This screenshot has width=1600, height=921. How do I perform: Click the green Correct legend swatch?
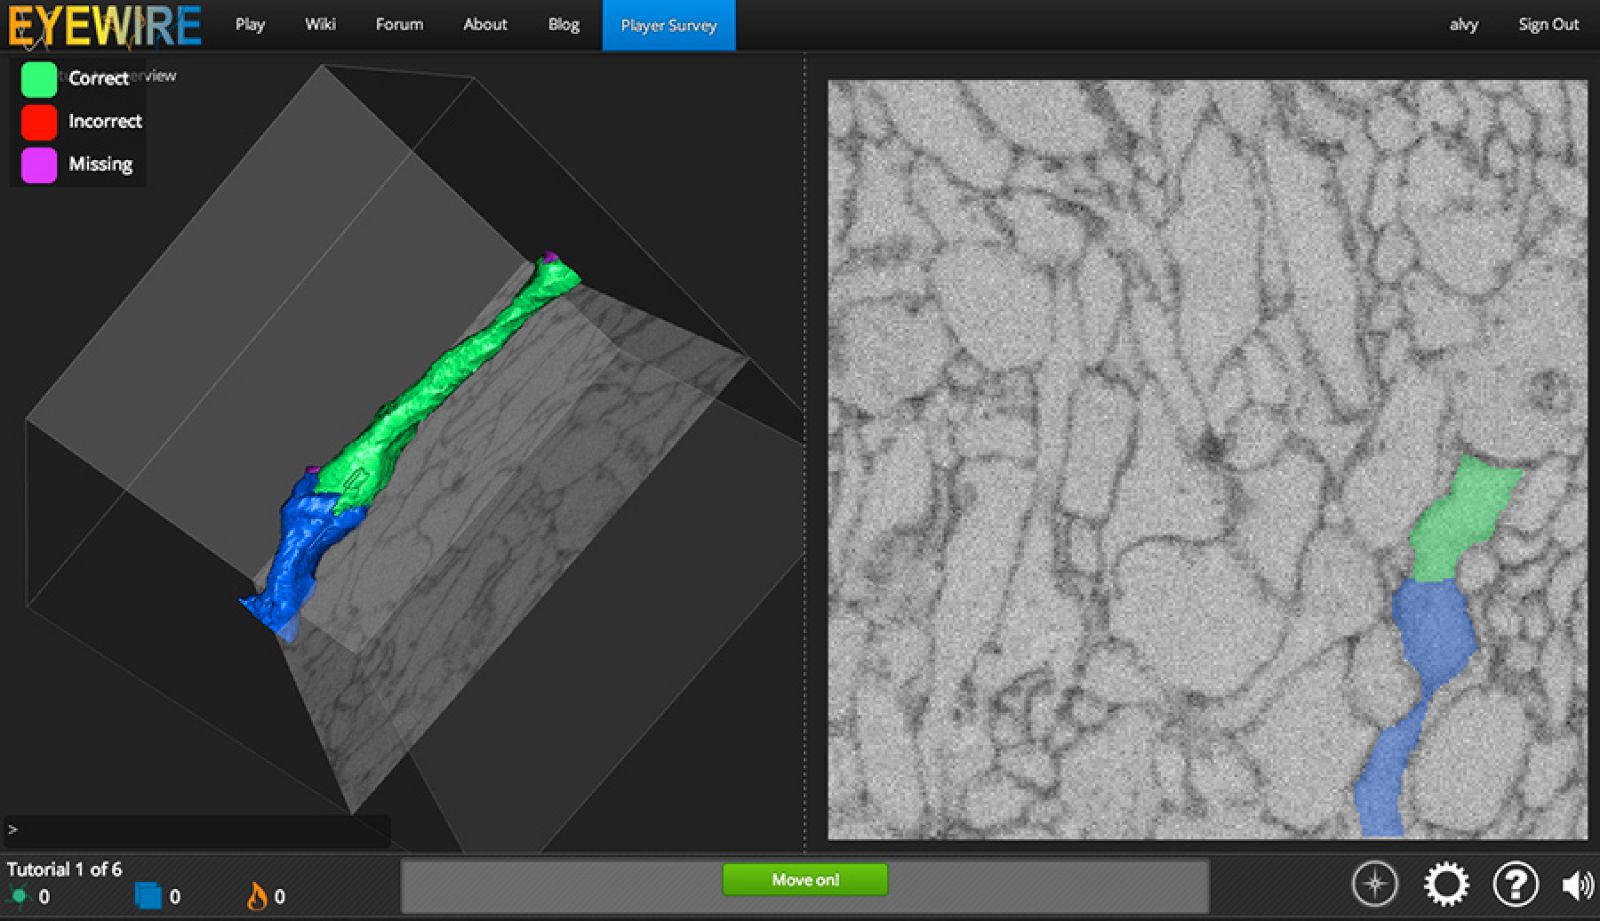click(x=39, y=79)
